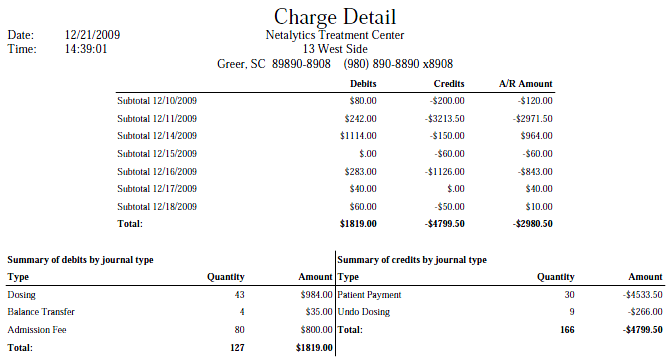Click the Dosing debit type row

tap(170, 295)
